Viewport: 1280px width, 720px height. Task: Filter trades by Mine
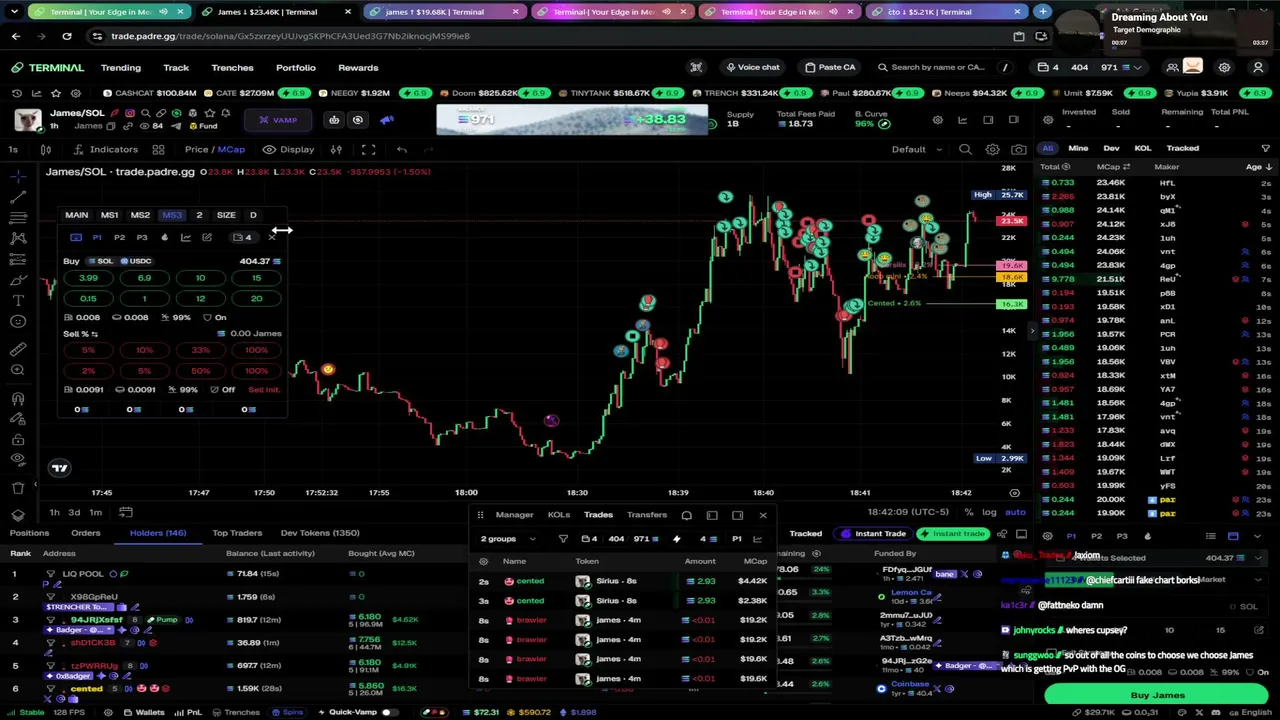[1078, 148]
